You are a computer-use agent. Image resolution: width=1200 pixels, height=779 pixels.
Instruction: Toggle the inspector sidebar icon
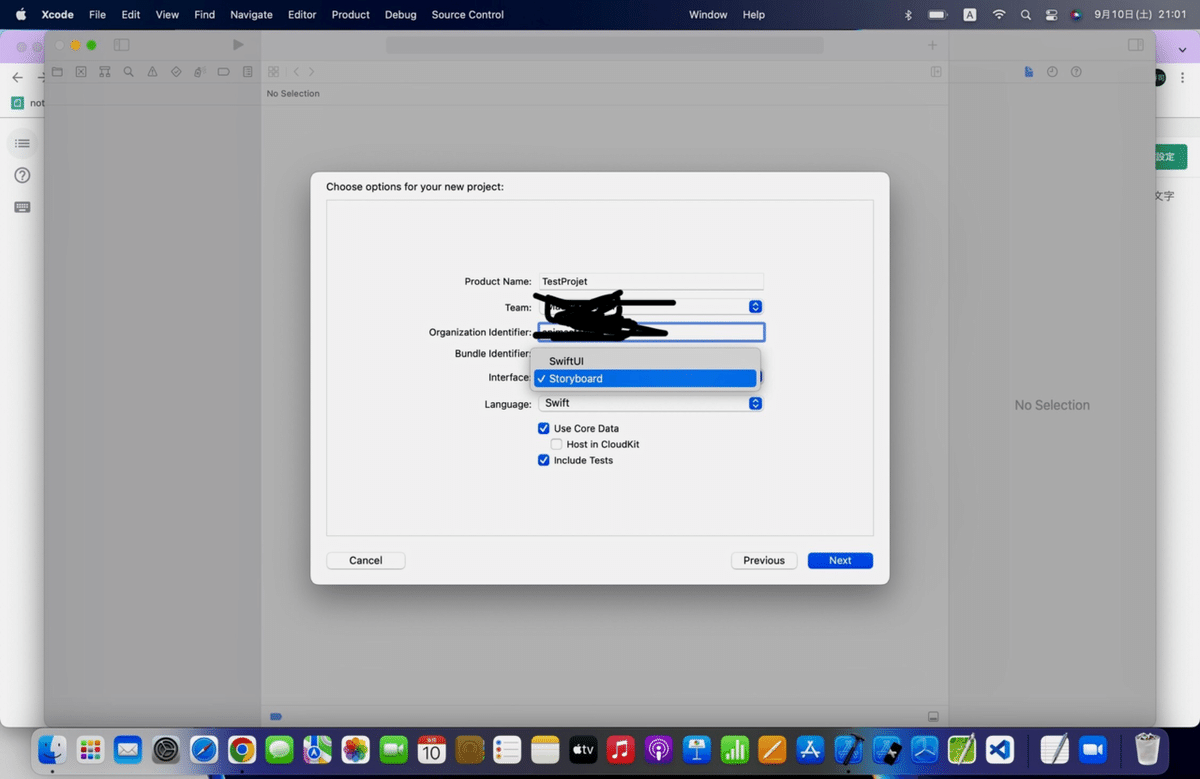1136,45
